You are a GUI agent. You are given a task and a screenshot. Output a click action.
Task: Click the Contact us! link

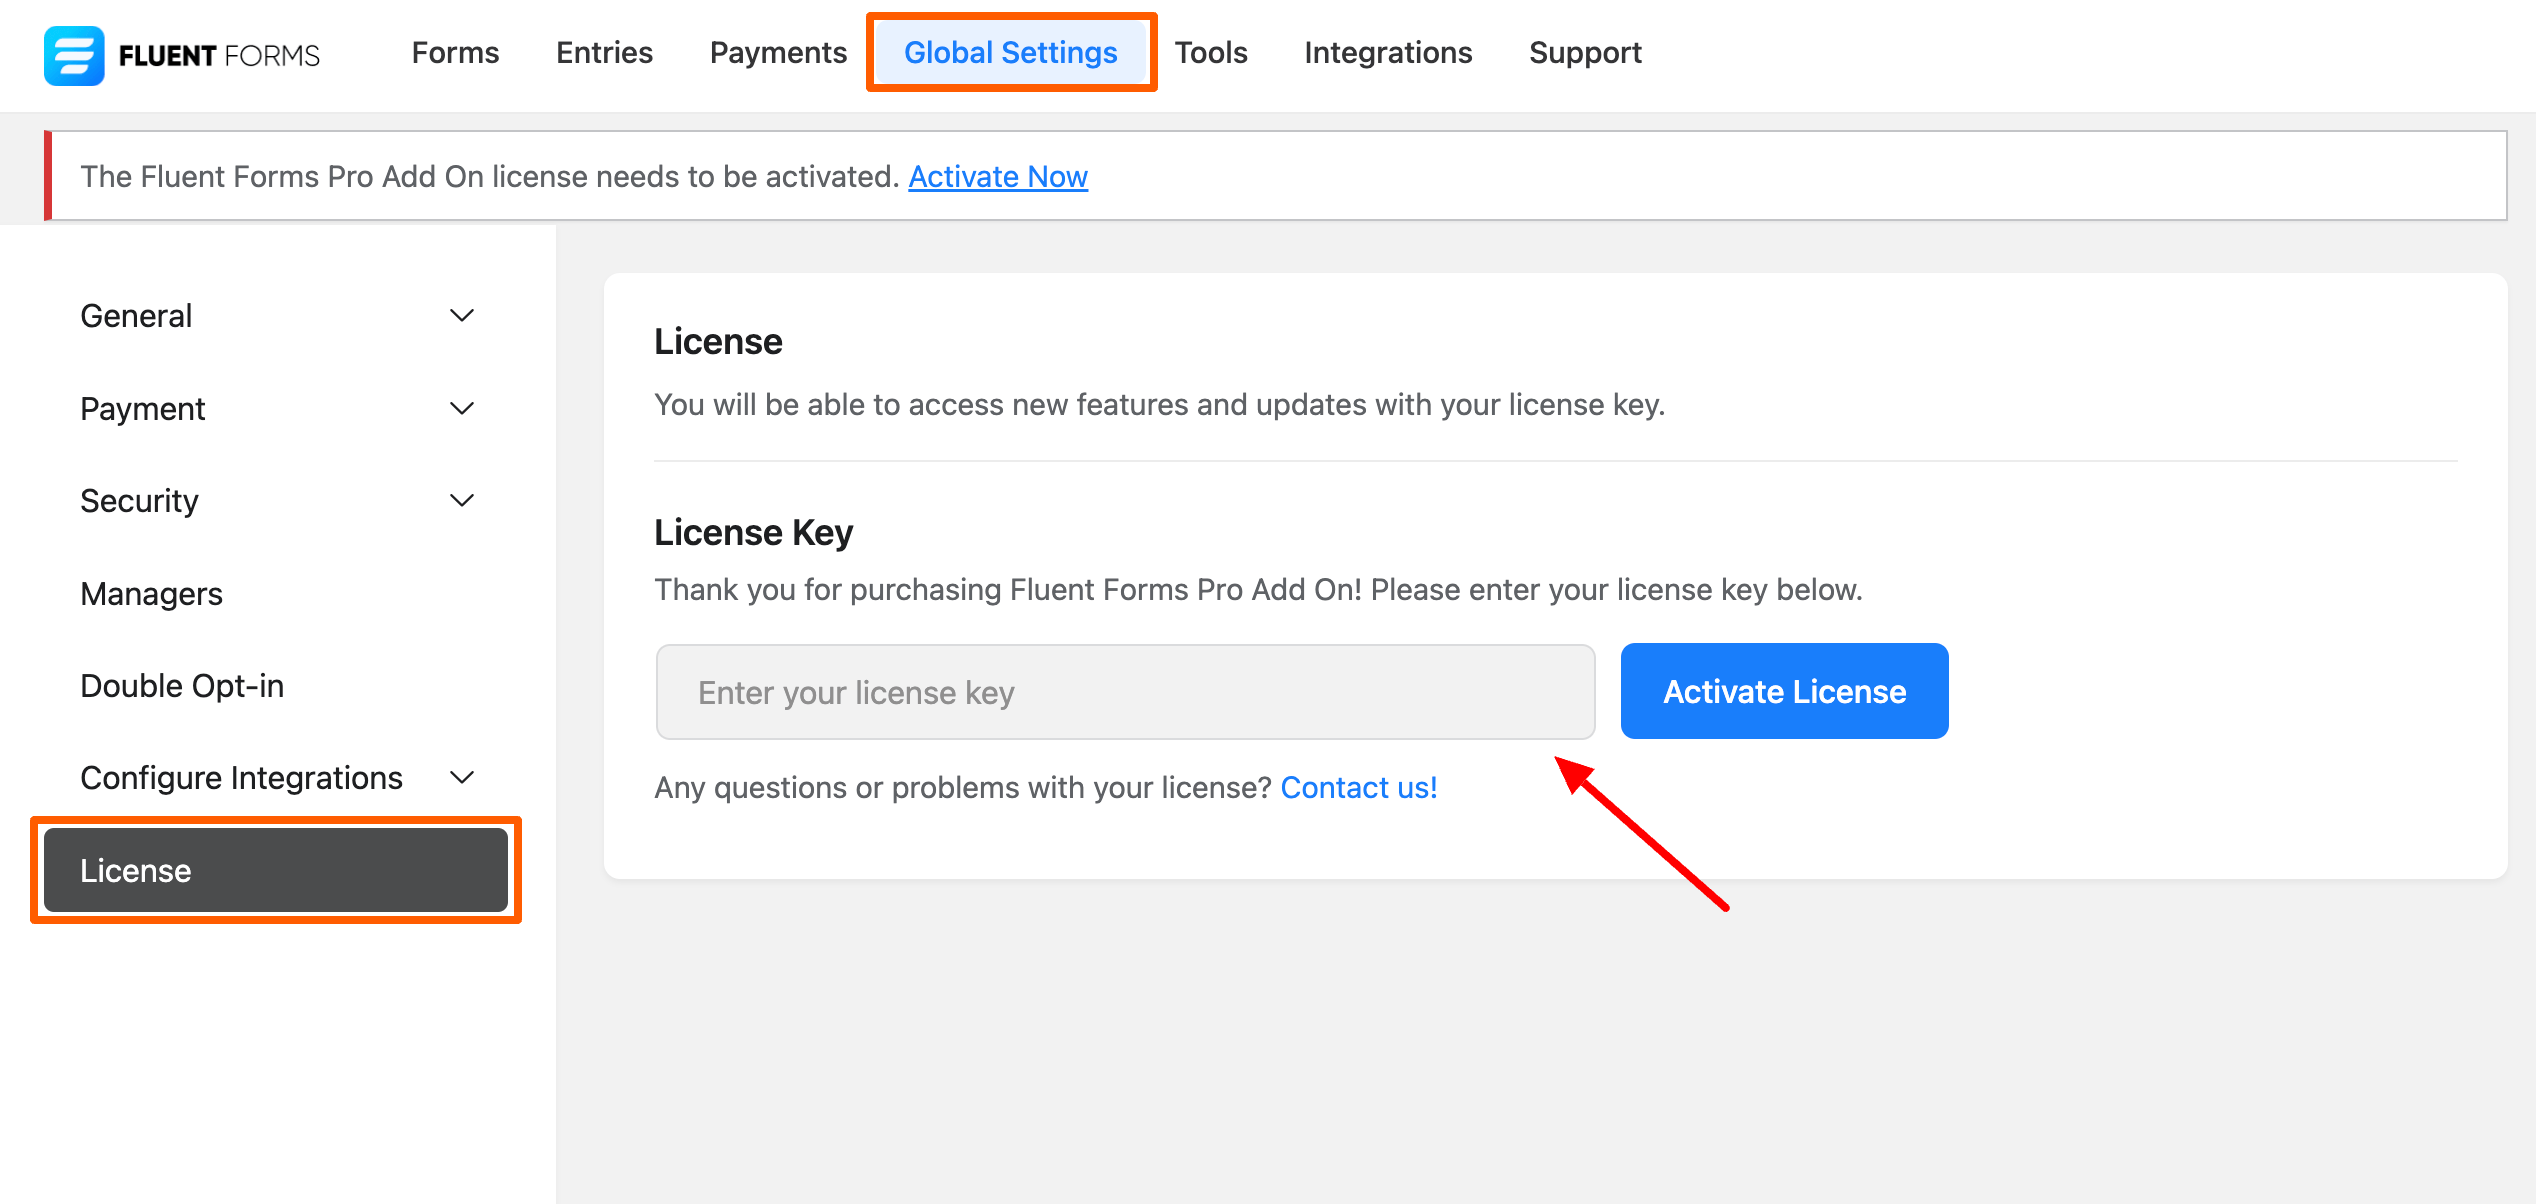pyautogui.click(x=1358, y=788)
